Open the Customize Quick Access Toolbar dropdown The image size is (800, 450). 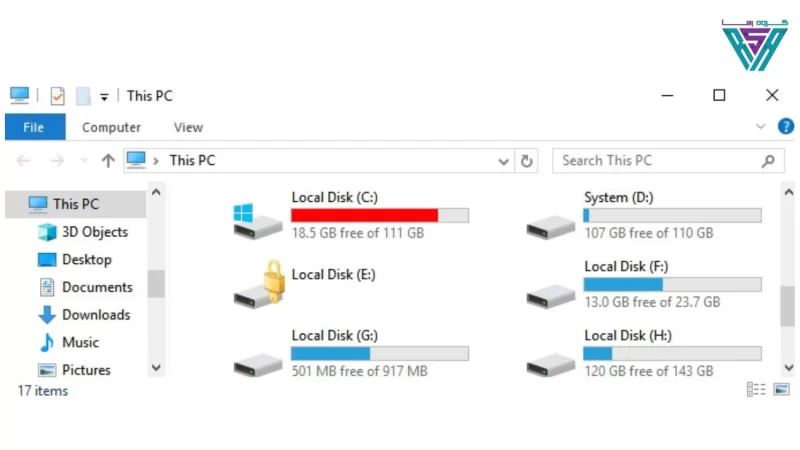coord(104,97)
